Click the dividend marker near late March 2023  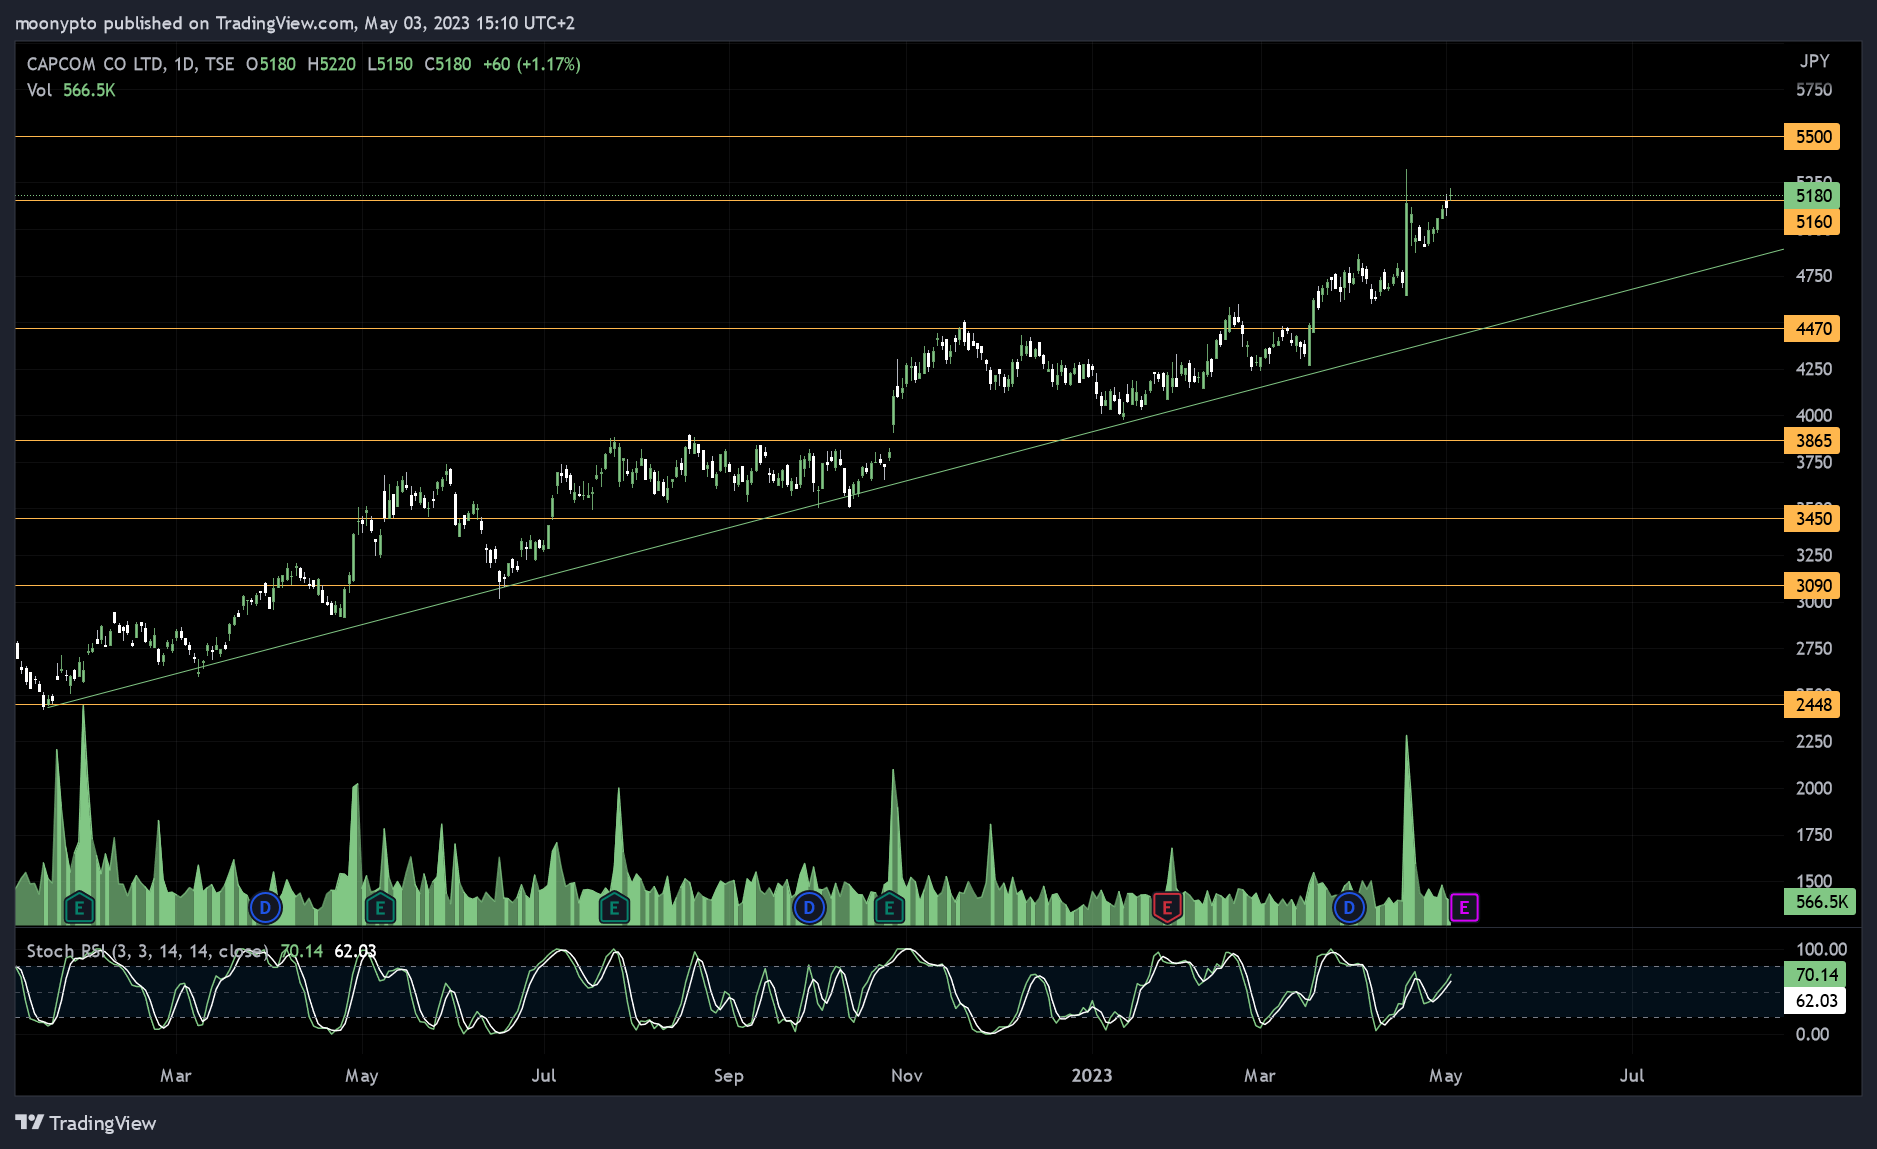pyautogui.click(x=1349, y=908)
